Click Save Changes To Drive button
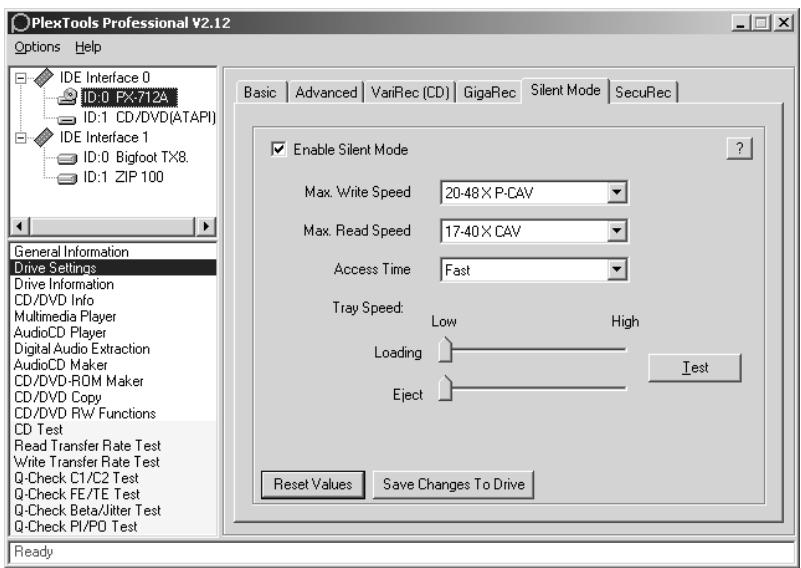Viewport: 801px width, 568px height. coord(454,484)
